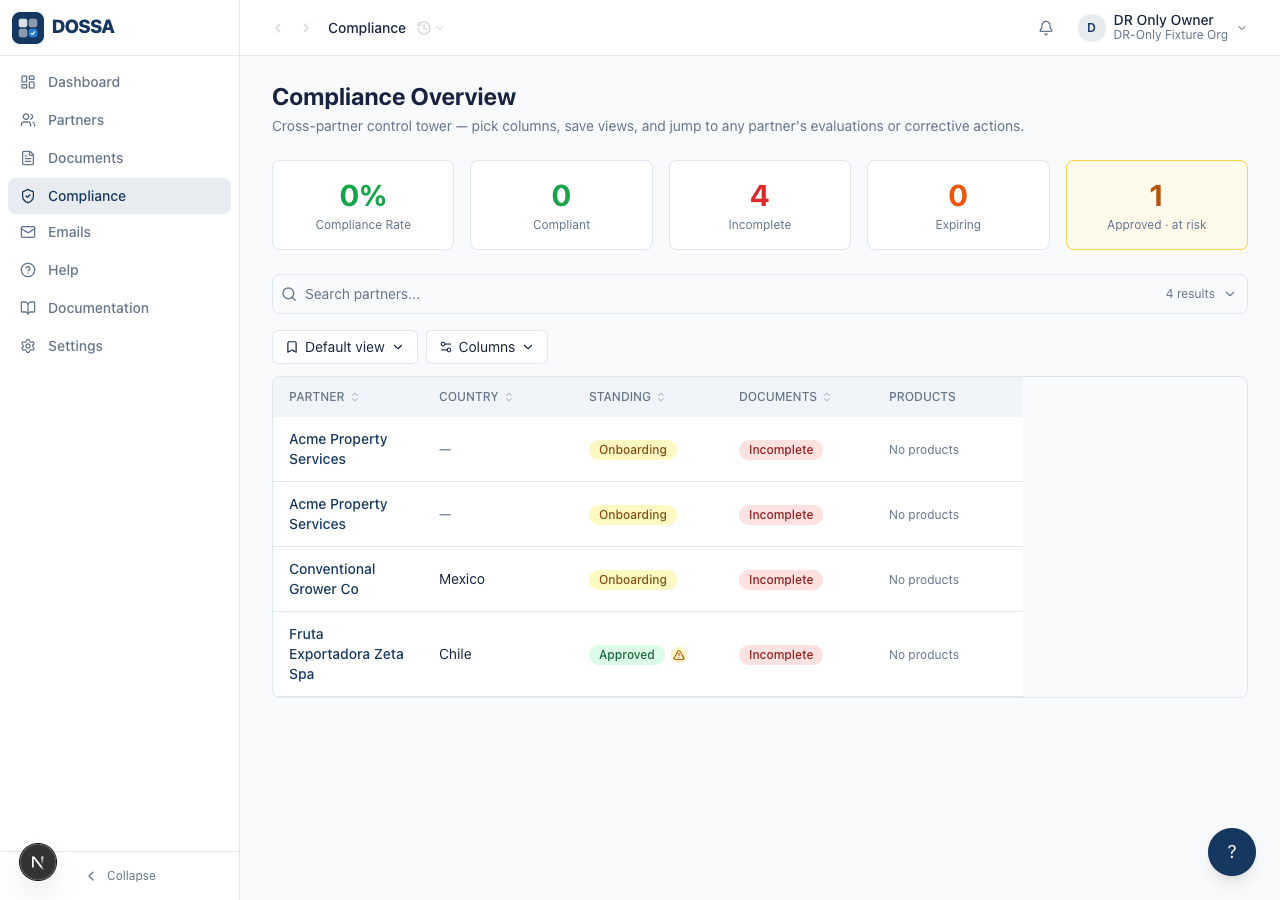Image resolution: width=1280 pixels, height=900 pixels.
Task: Open the Help sidebar page
Action: pyautogui.click(x=119, y=270)
